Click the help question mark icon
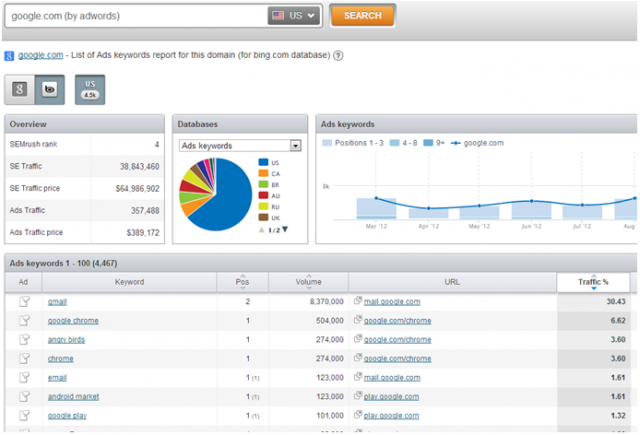Viewport: 640px width, 435px height. (x=338, y=55)
